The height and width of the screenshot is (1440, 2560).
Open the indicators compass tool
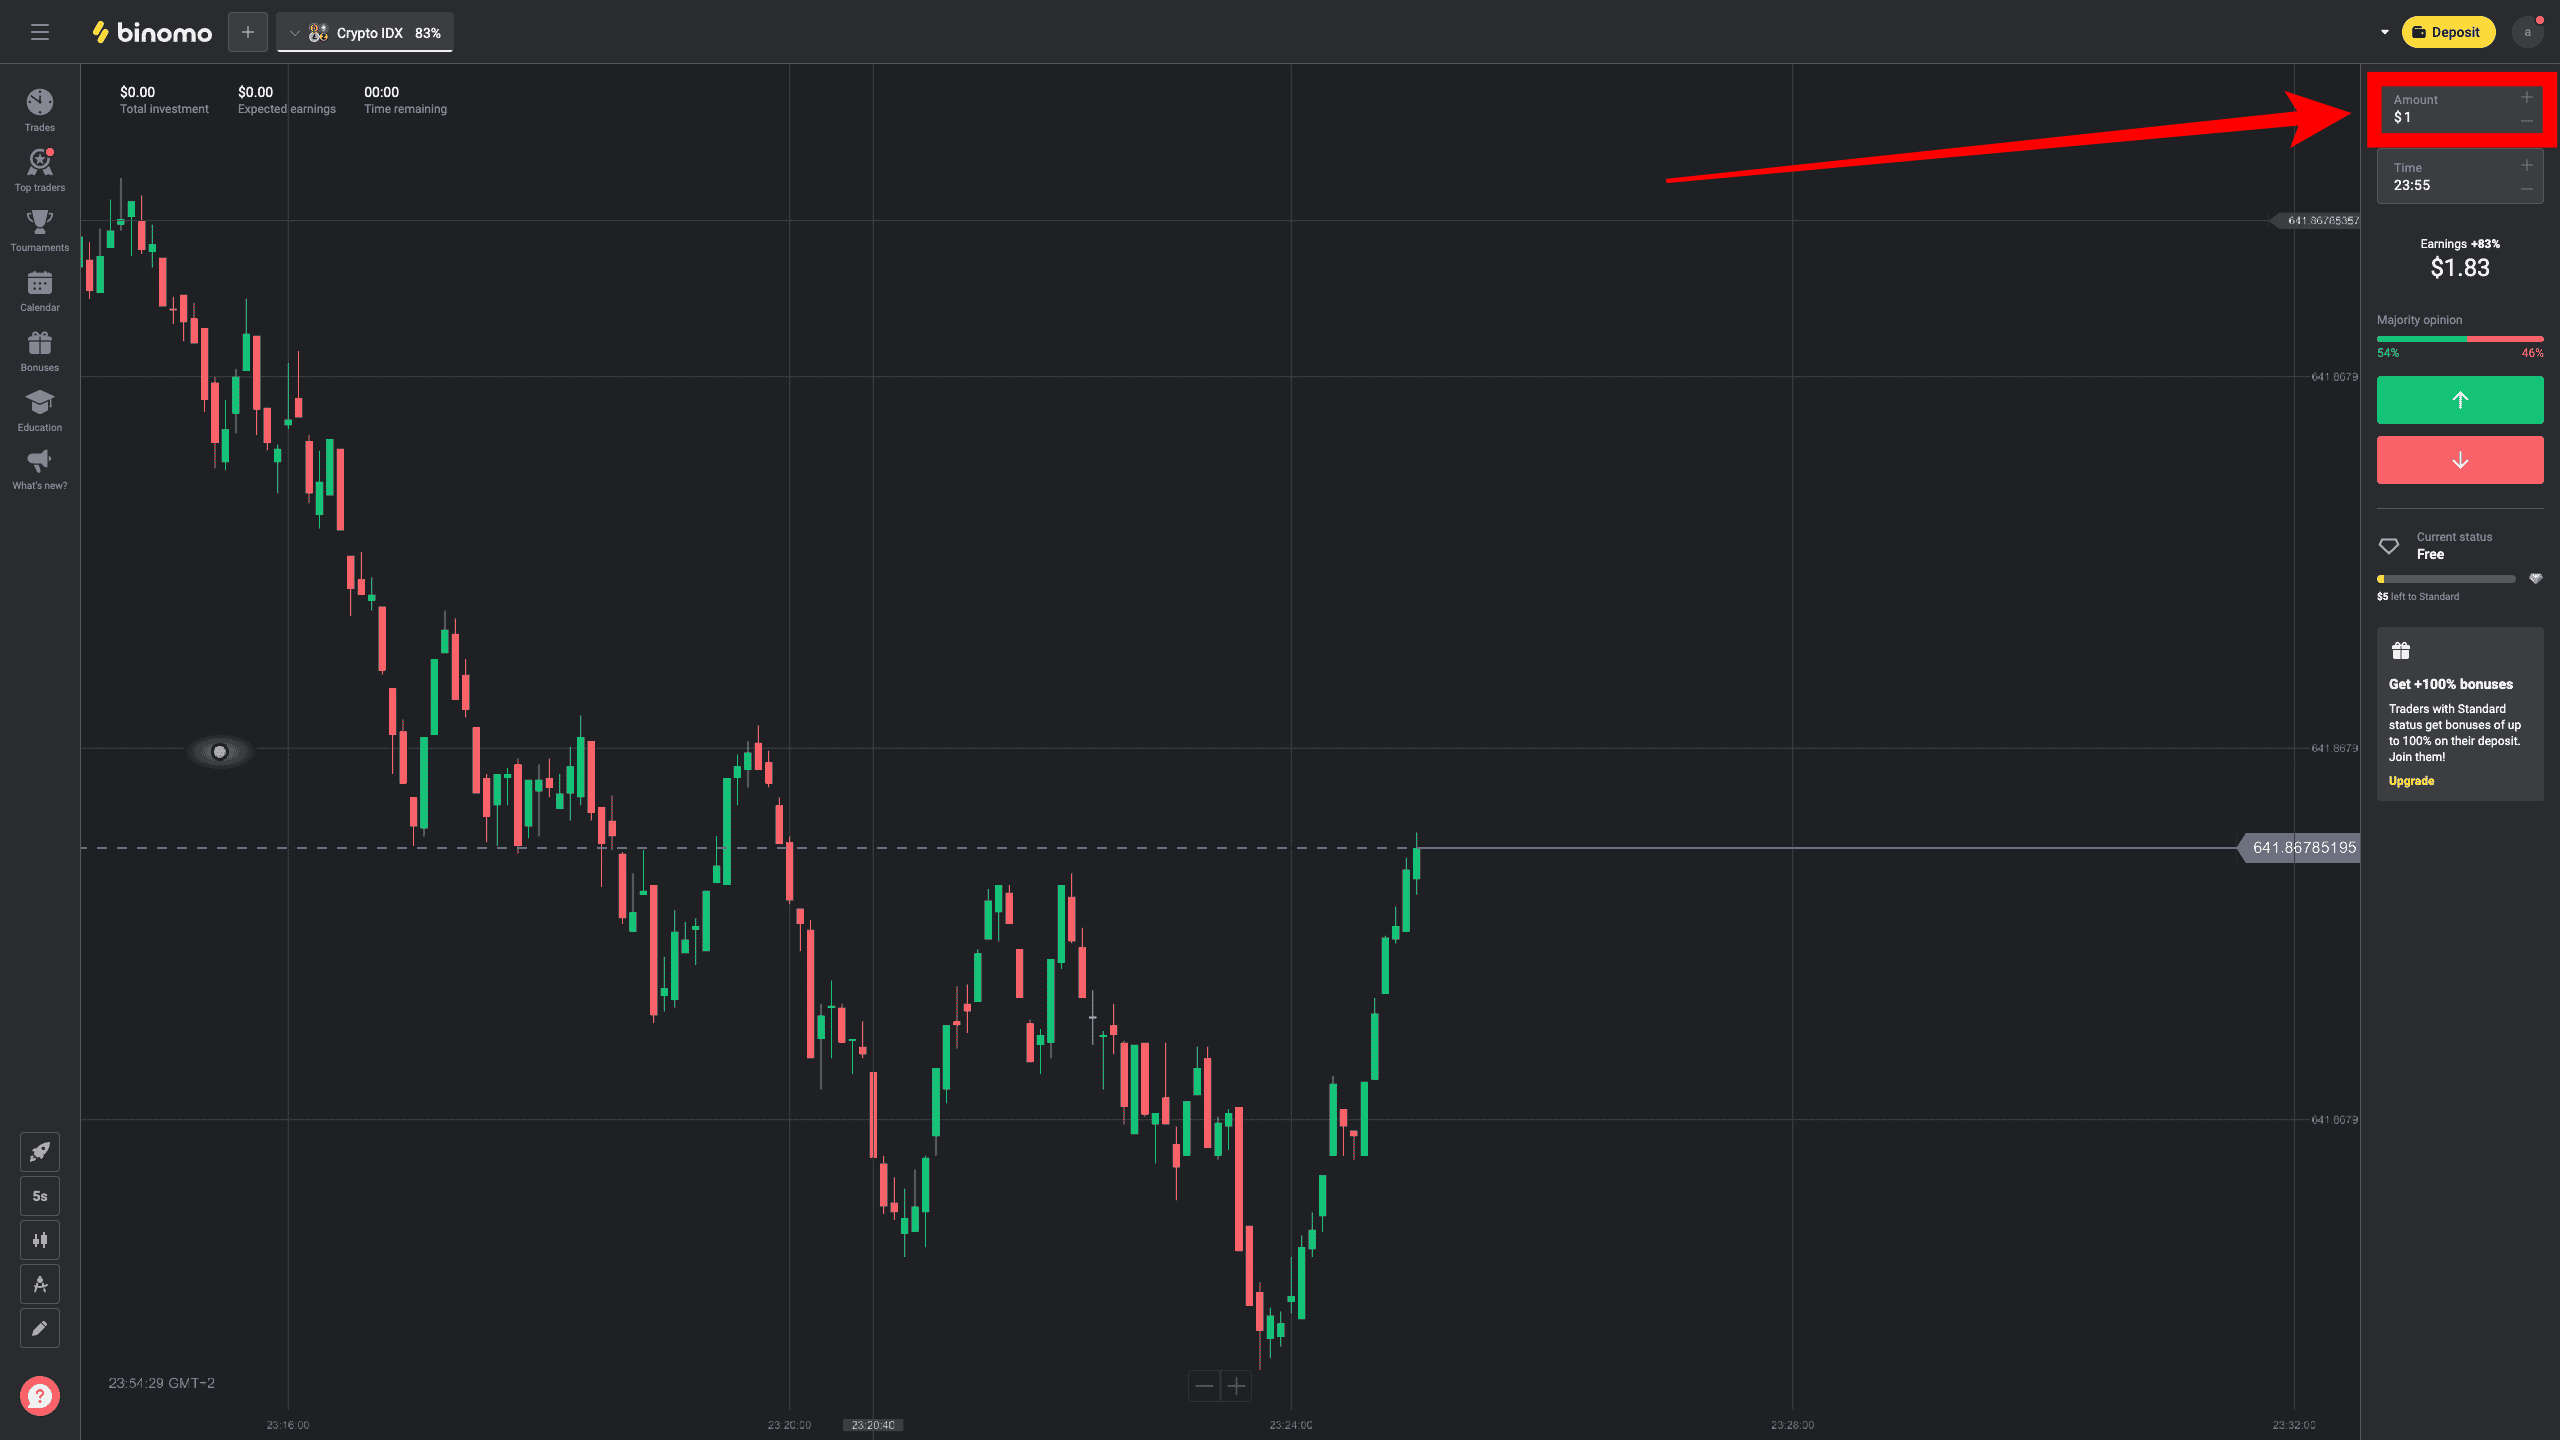40,1283
